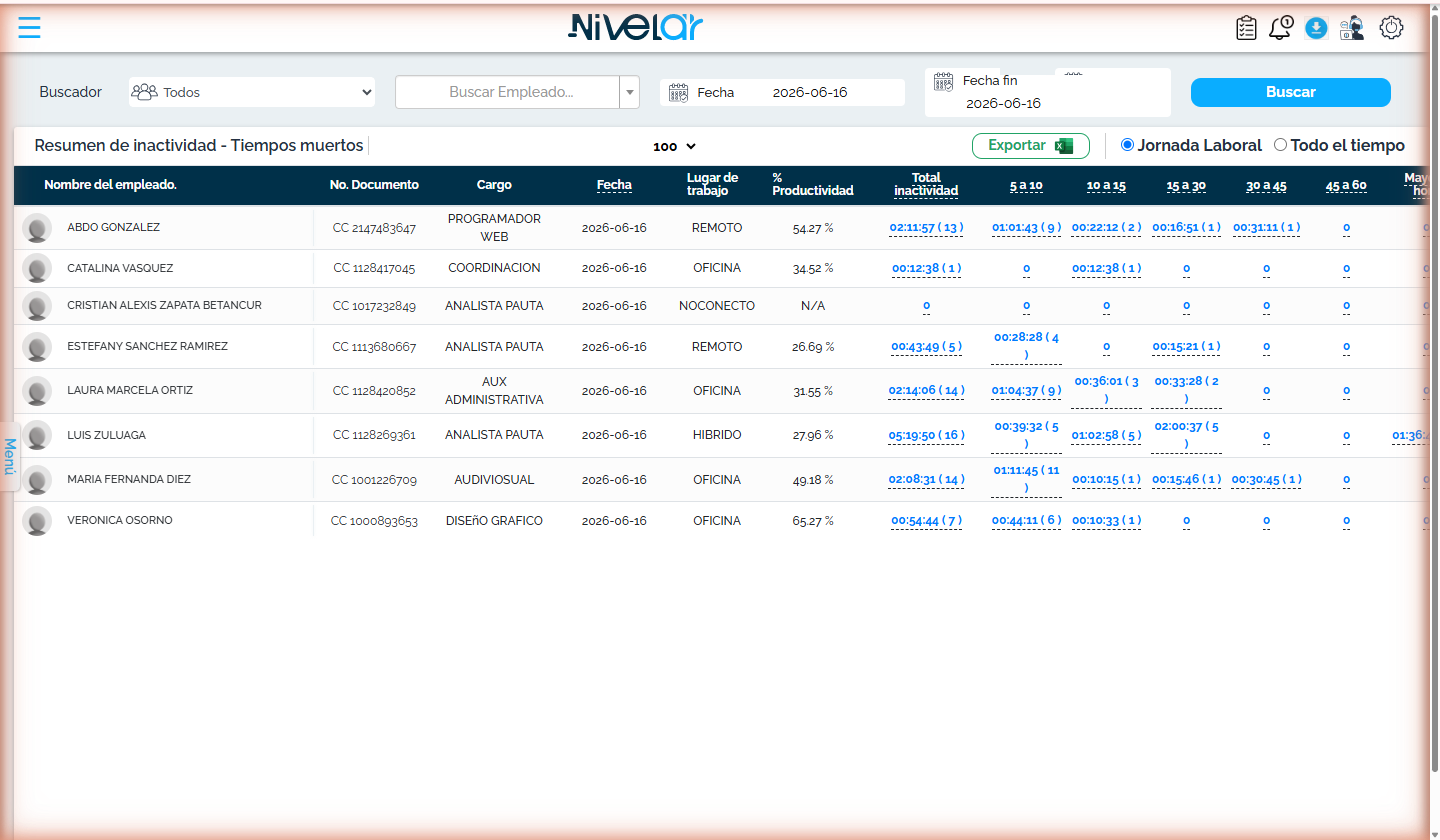Click the blue Buscar button
The height and width of the screenshot is (840, 1440).
(x=1290, y=92)
